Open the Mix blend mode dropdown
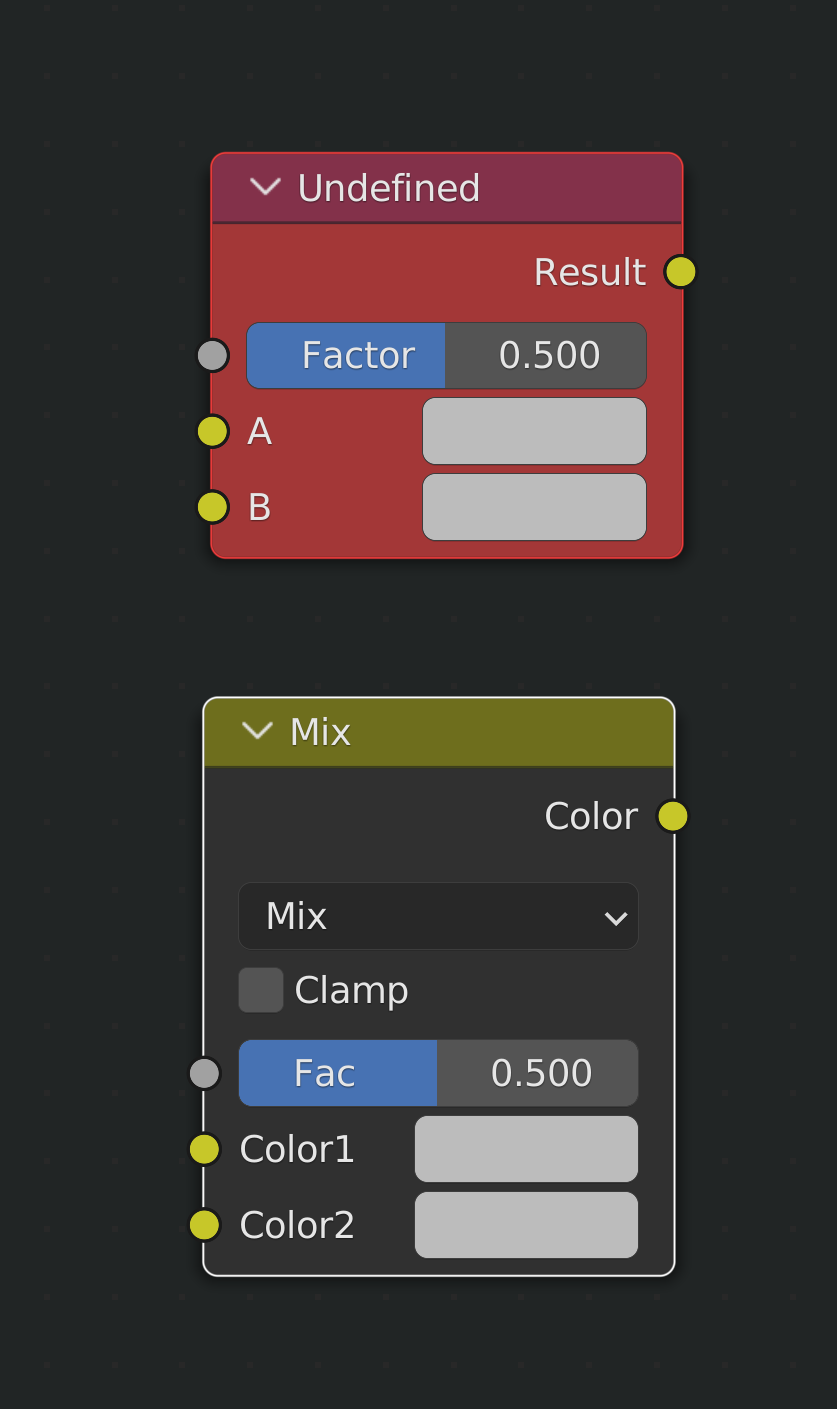Viewport: 837px width, 1409px height. pos(438,916)
